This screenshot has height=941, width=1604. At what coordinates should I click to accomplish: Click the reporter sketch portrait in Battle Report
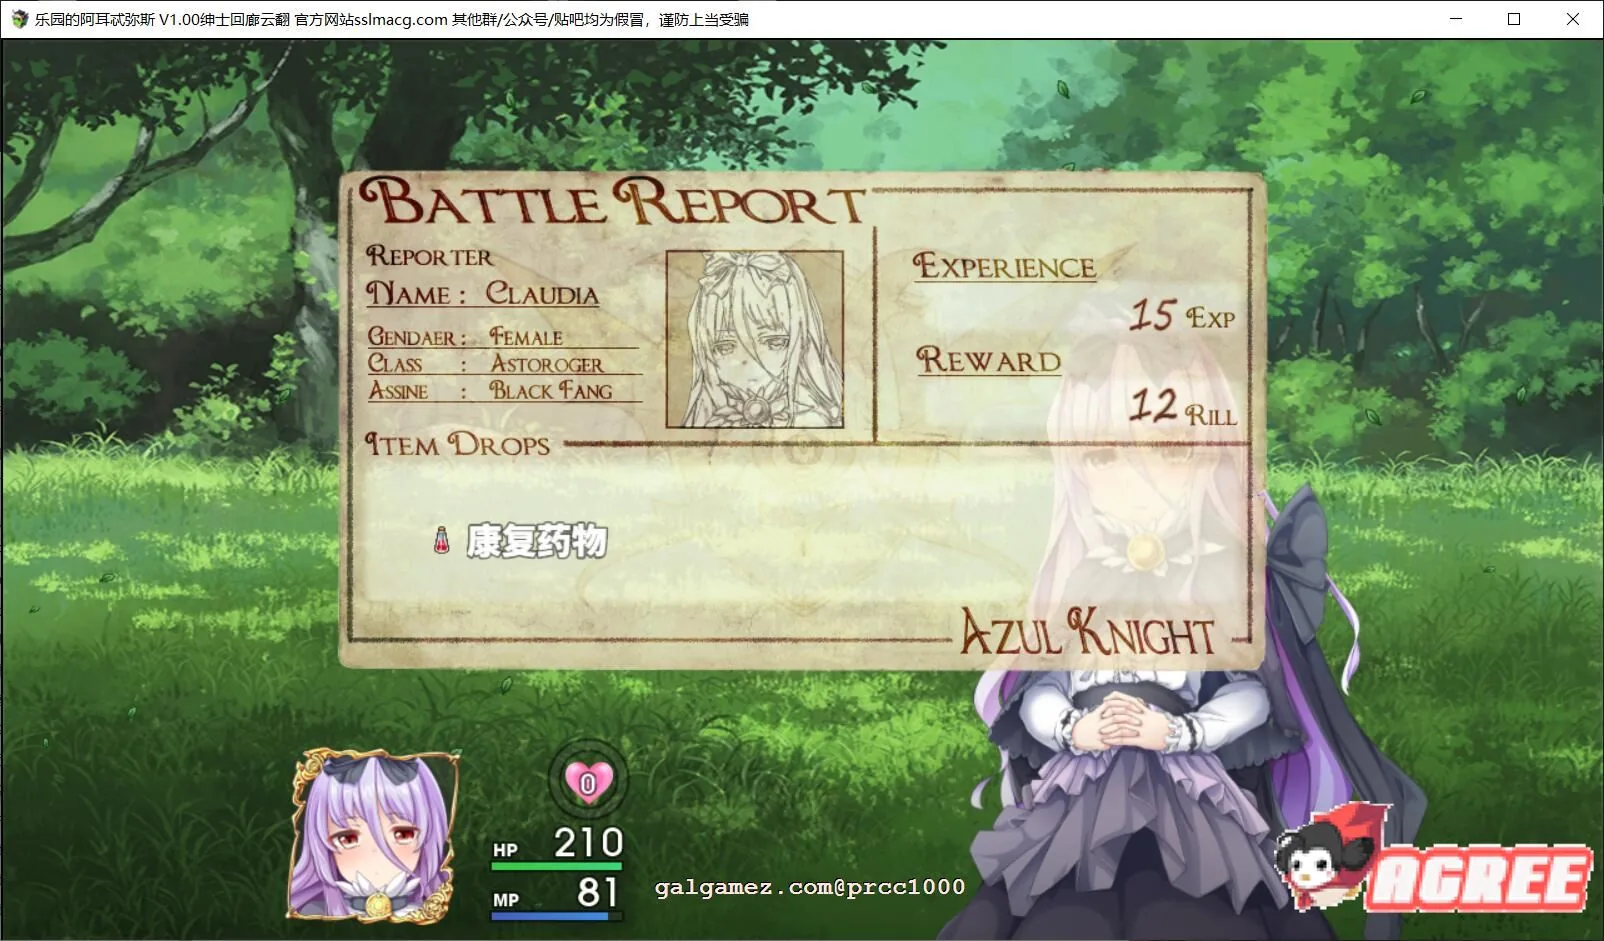point(755,339)
